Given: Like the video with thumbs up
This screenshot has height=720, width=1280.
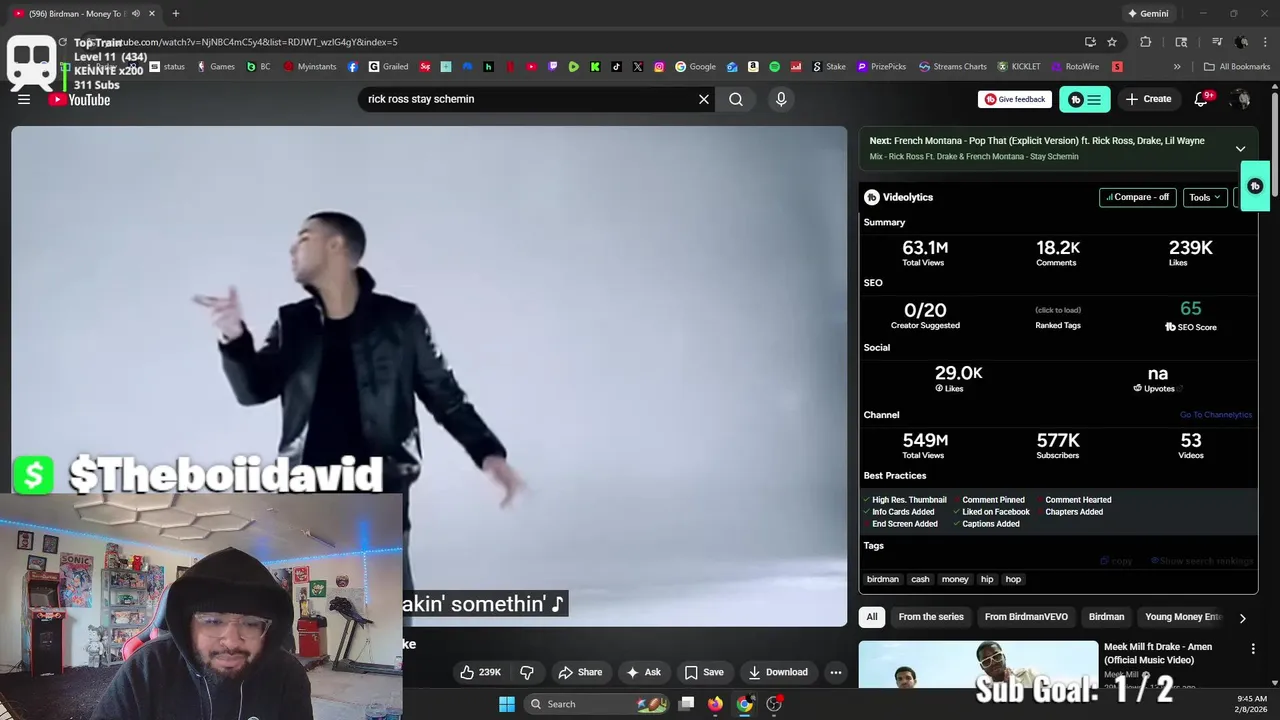Looking at the screenshot, I should (x=480, y=672).
